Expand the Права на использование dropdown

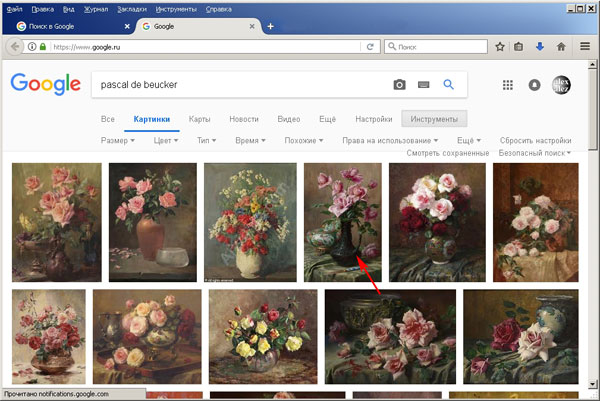pos(390,140)
